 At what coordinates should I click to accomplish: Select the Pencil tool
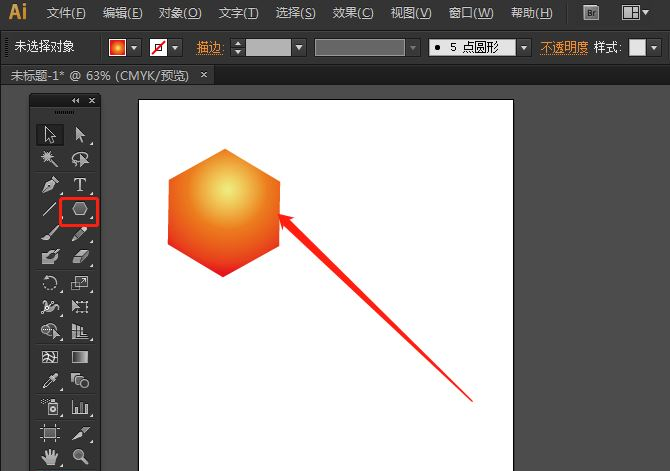coord(80,233)
